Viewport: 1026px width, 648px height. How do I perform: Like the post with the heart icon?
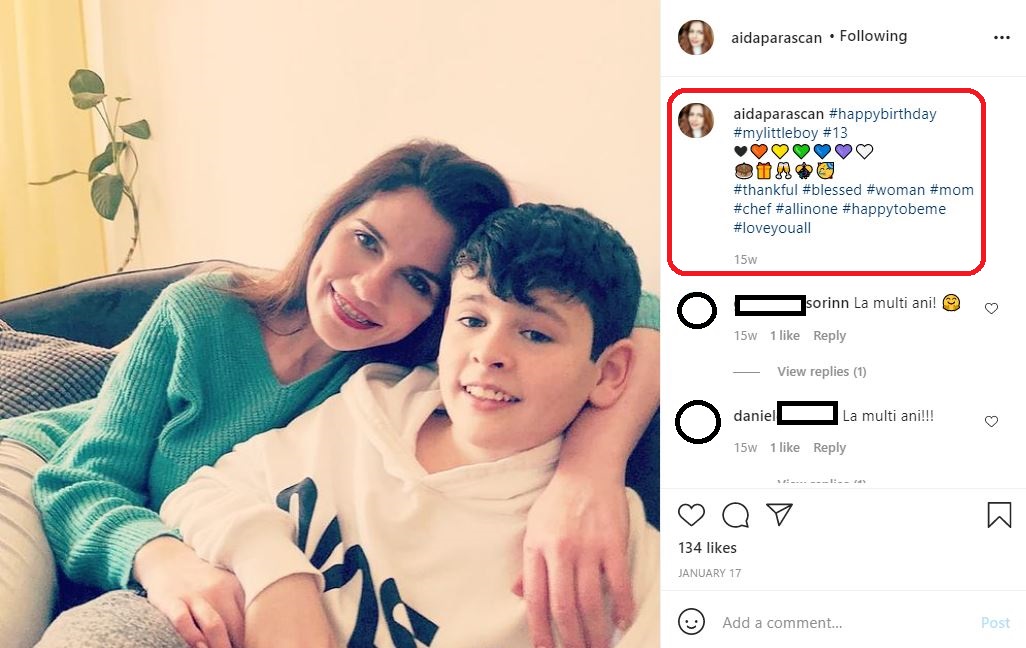point(691,515)
